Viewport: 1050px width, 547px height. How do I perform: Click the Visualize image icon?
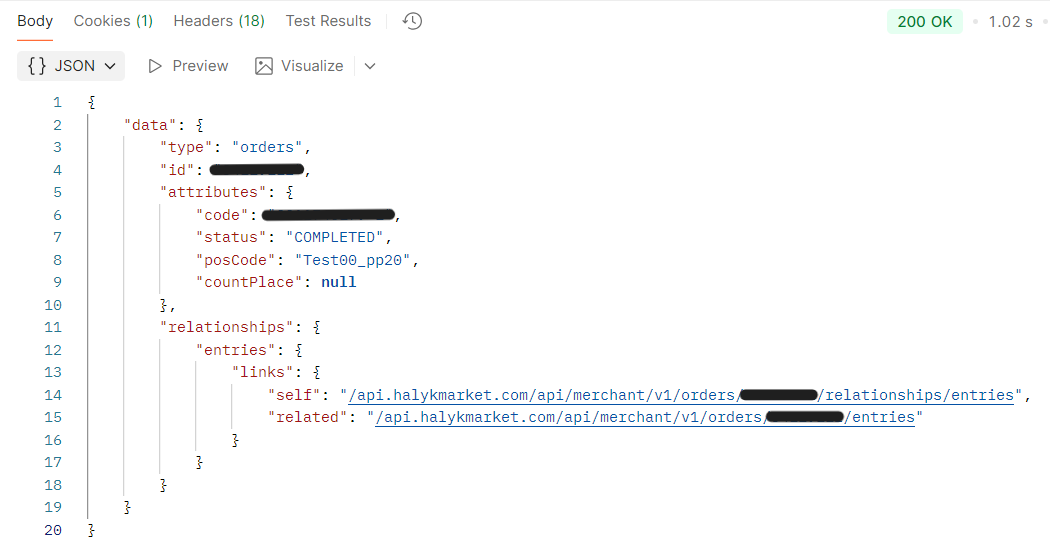[264, 66]
